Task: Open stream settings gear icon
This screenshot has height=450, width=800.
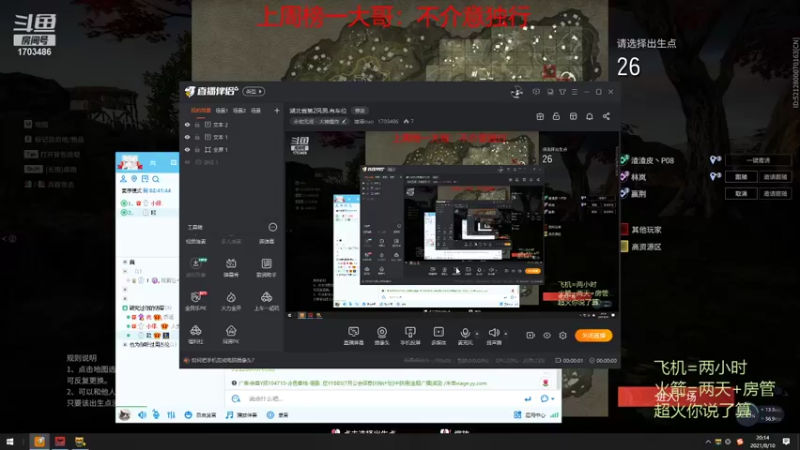Action: (x=563, y=335)
